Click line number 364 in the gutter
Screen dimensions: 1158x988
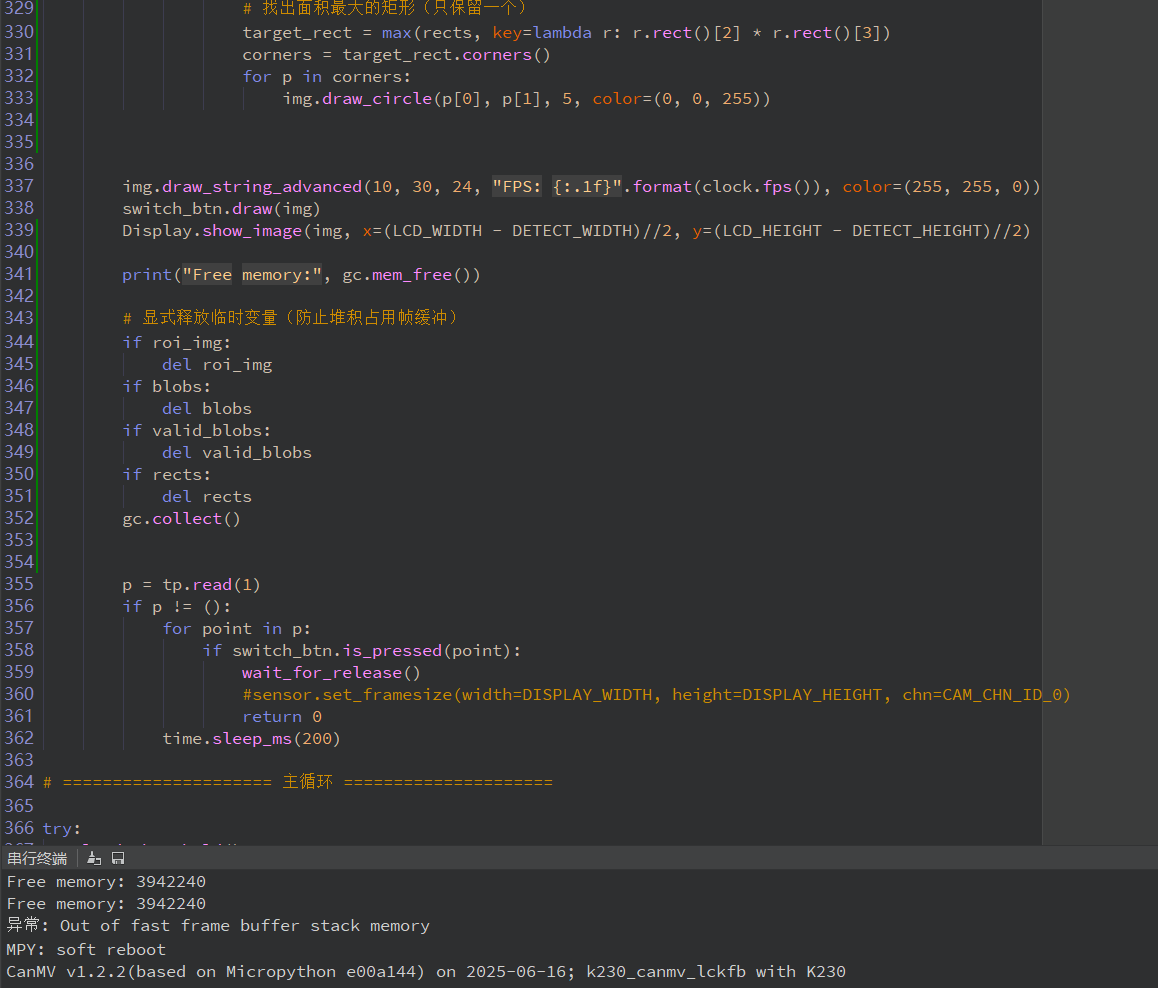pyautogui.click(x=19, y=782)
